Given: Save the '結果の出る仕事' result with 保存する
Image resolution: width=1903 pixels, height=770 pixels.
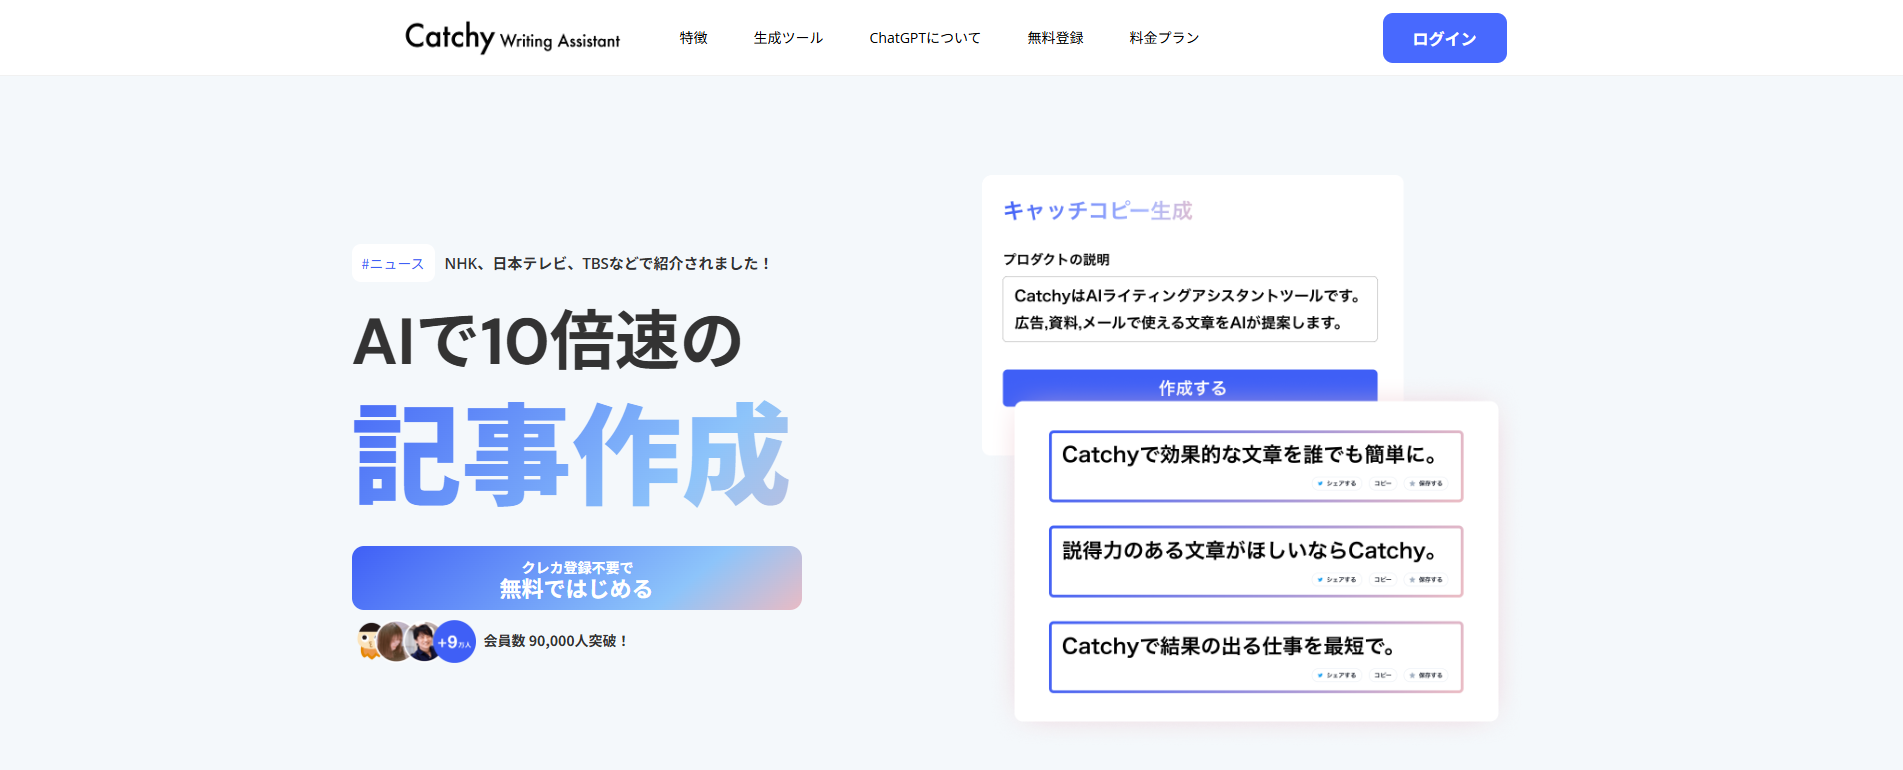Looking at the screenshot, I should (1426, 675).
